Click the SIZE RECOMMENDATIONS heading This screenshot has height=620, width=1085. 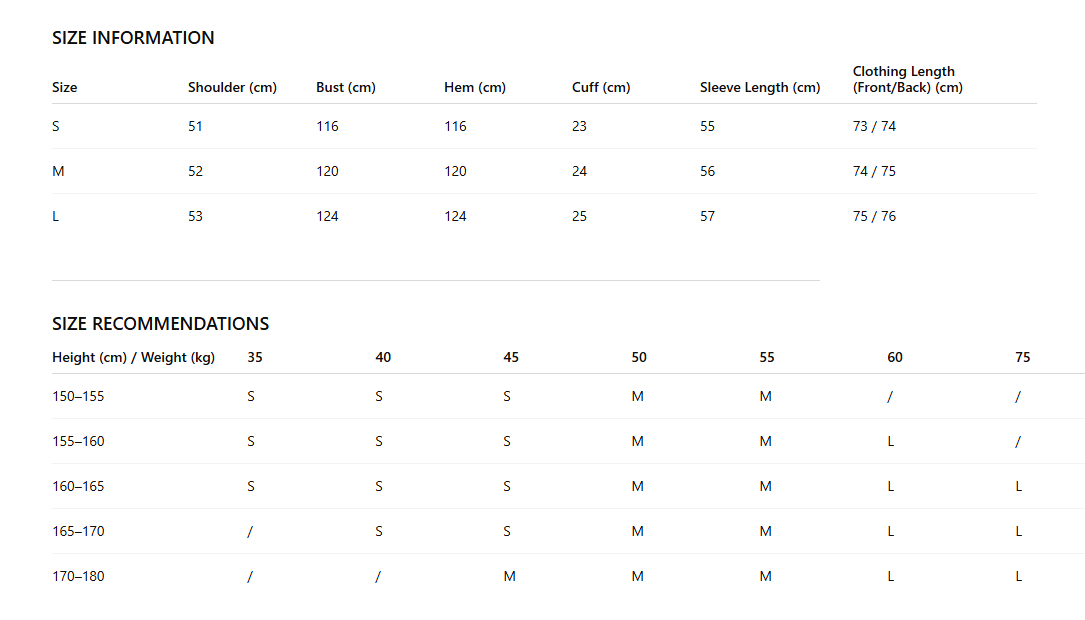161,324
